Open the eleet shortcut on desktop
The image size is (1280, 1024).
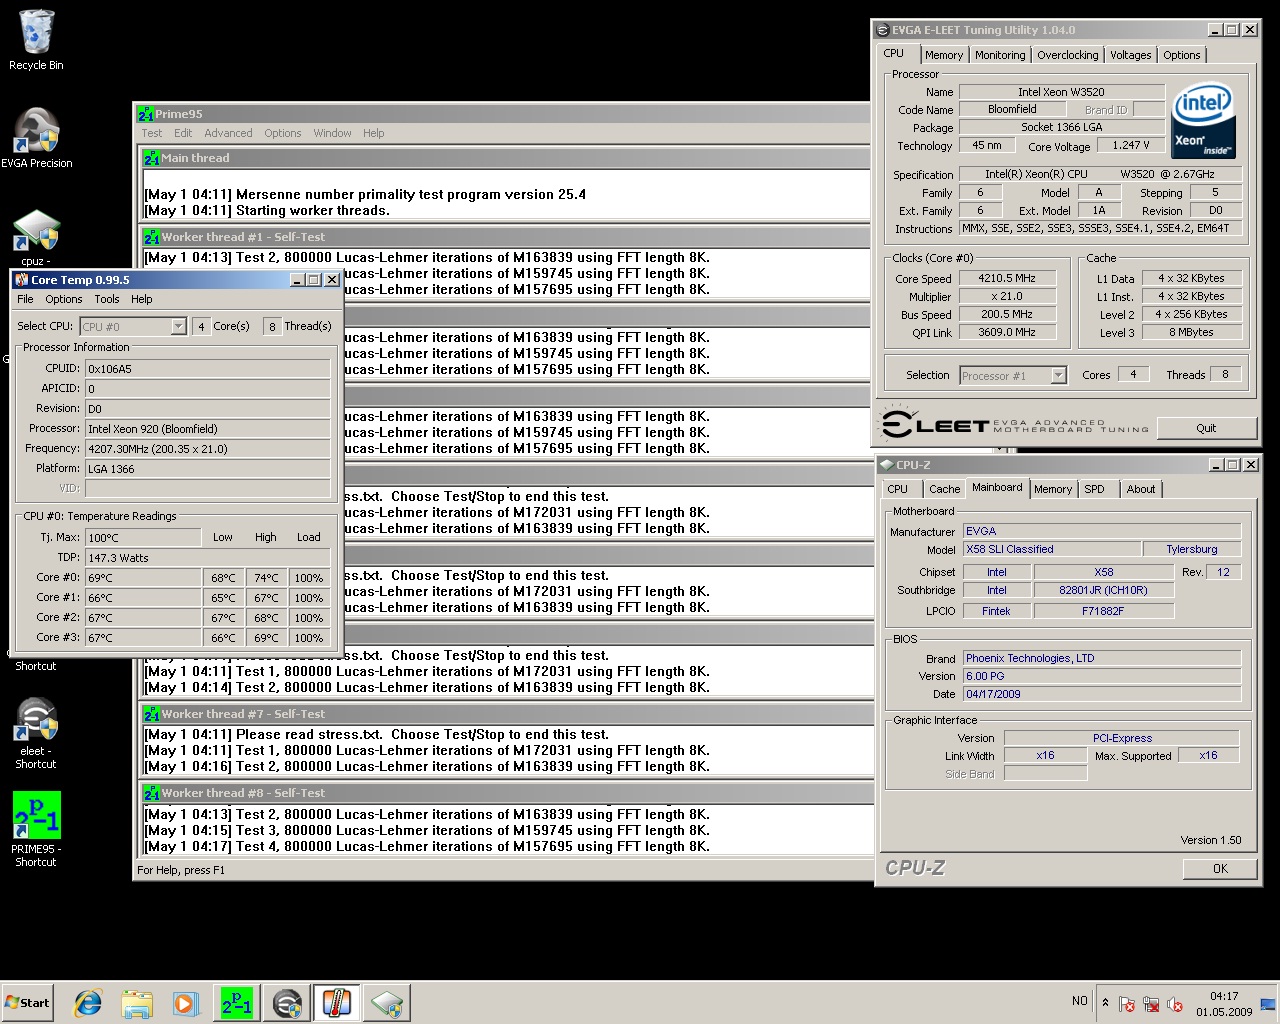[x=36, y=733]
